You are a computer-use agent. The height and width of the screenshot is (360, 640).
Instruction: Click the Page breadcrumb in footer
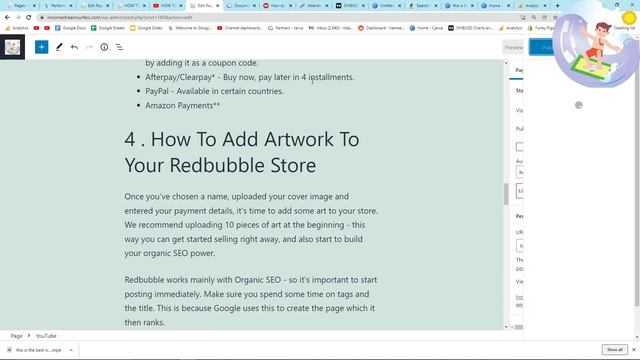[x=16, y=336]
